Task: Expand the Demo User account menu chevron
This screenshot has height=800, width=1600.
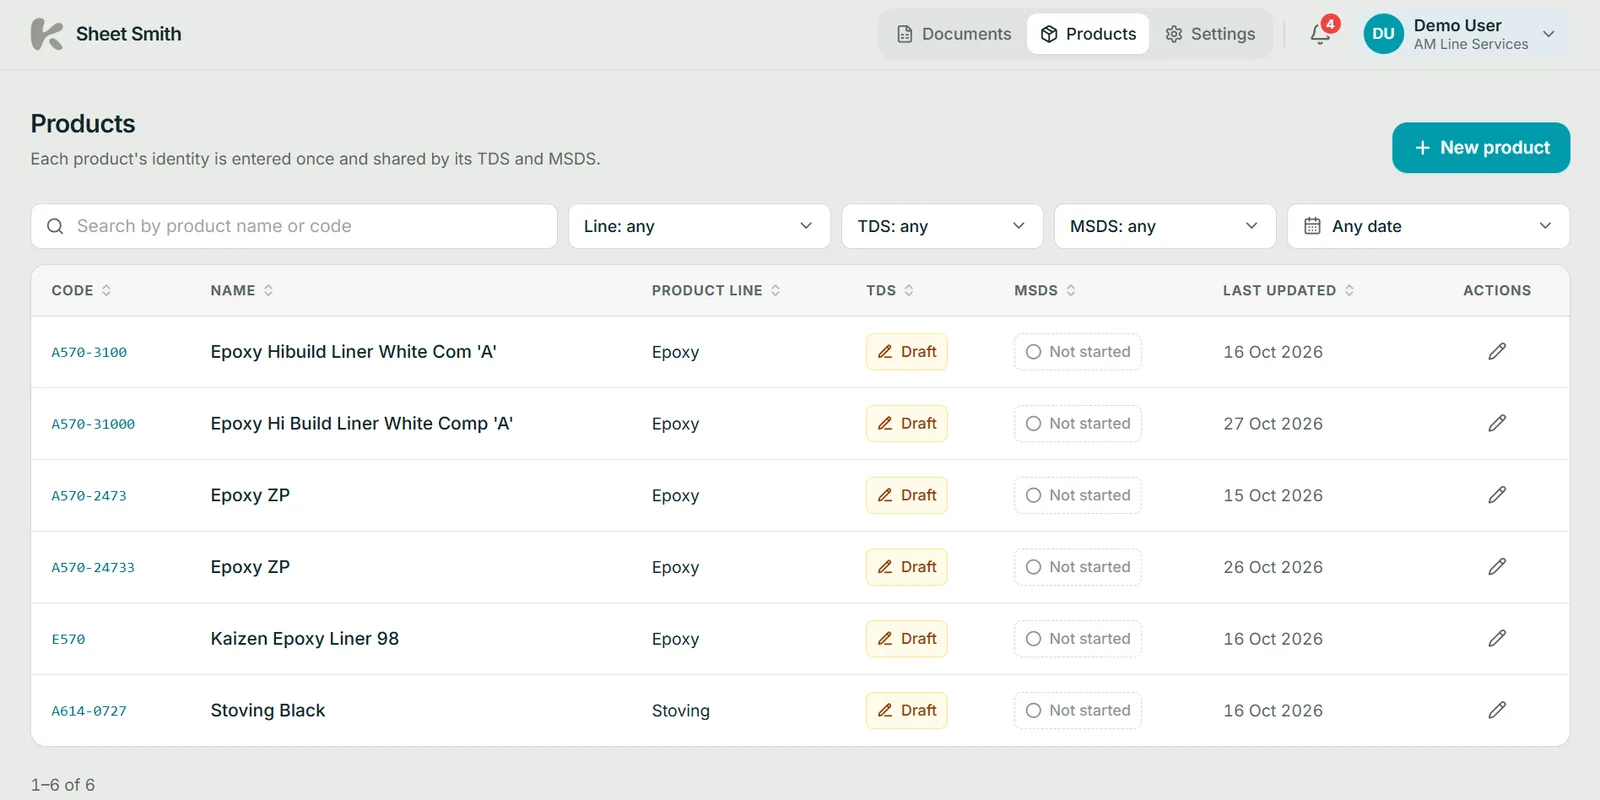Action: (1549, 34)
